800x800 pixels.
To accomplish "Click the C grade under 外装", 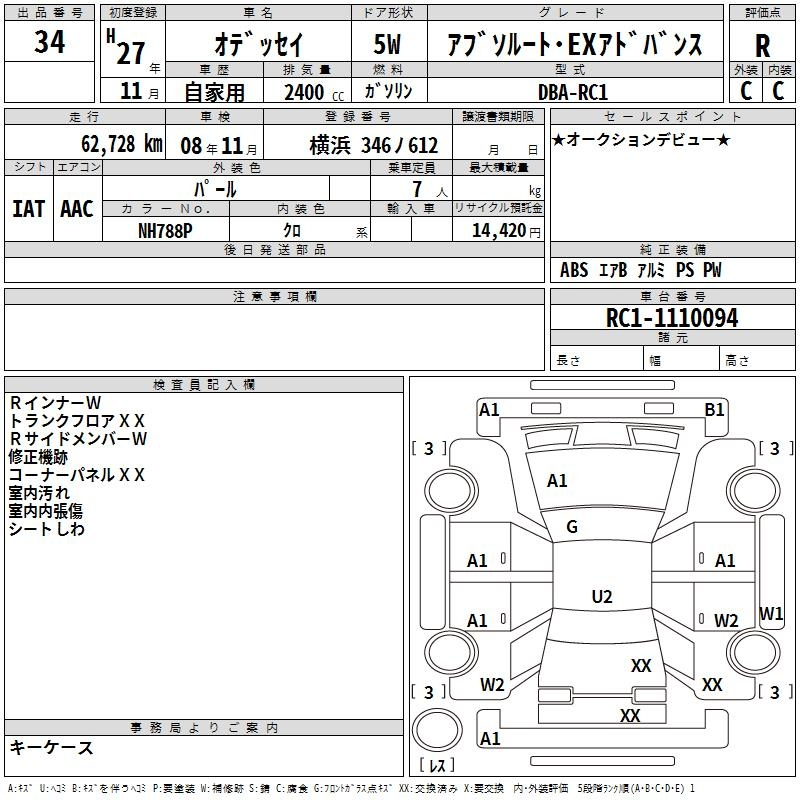I will [x=746, y=91].
